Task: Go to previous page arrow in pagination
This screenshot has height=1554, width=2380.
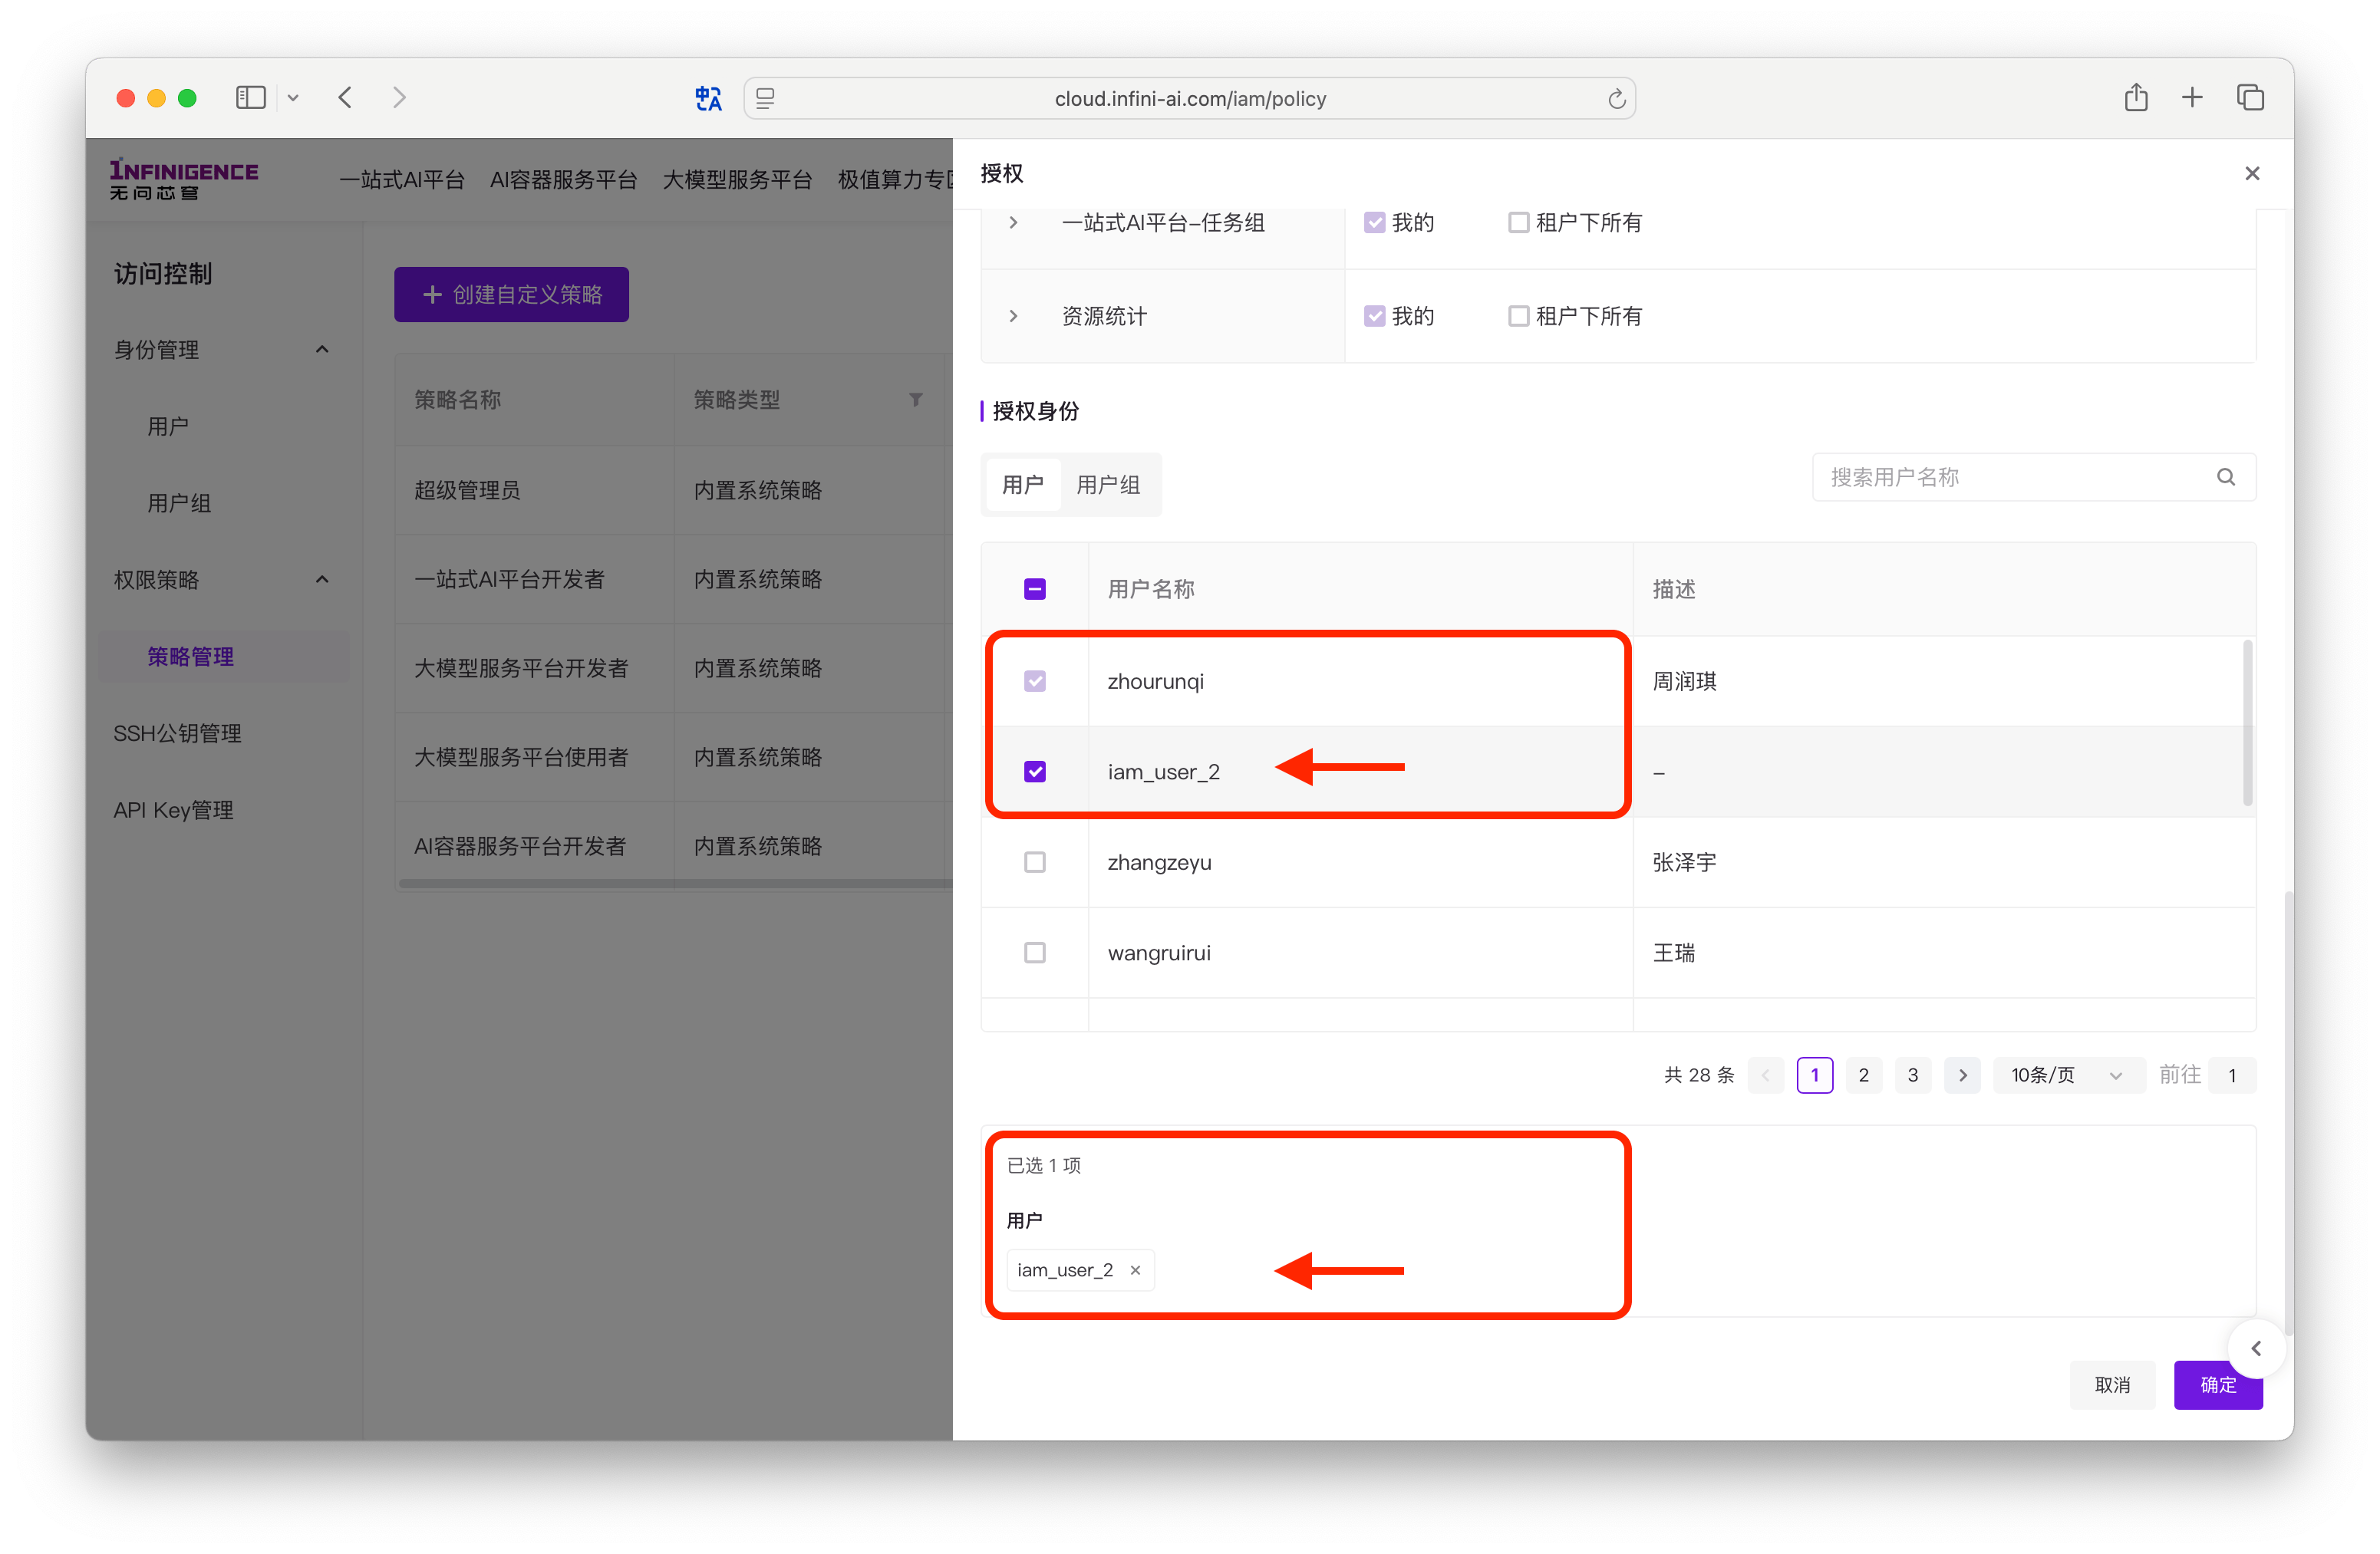Action: [1765, 1075]
